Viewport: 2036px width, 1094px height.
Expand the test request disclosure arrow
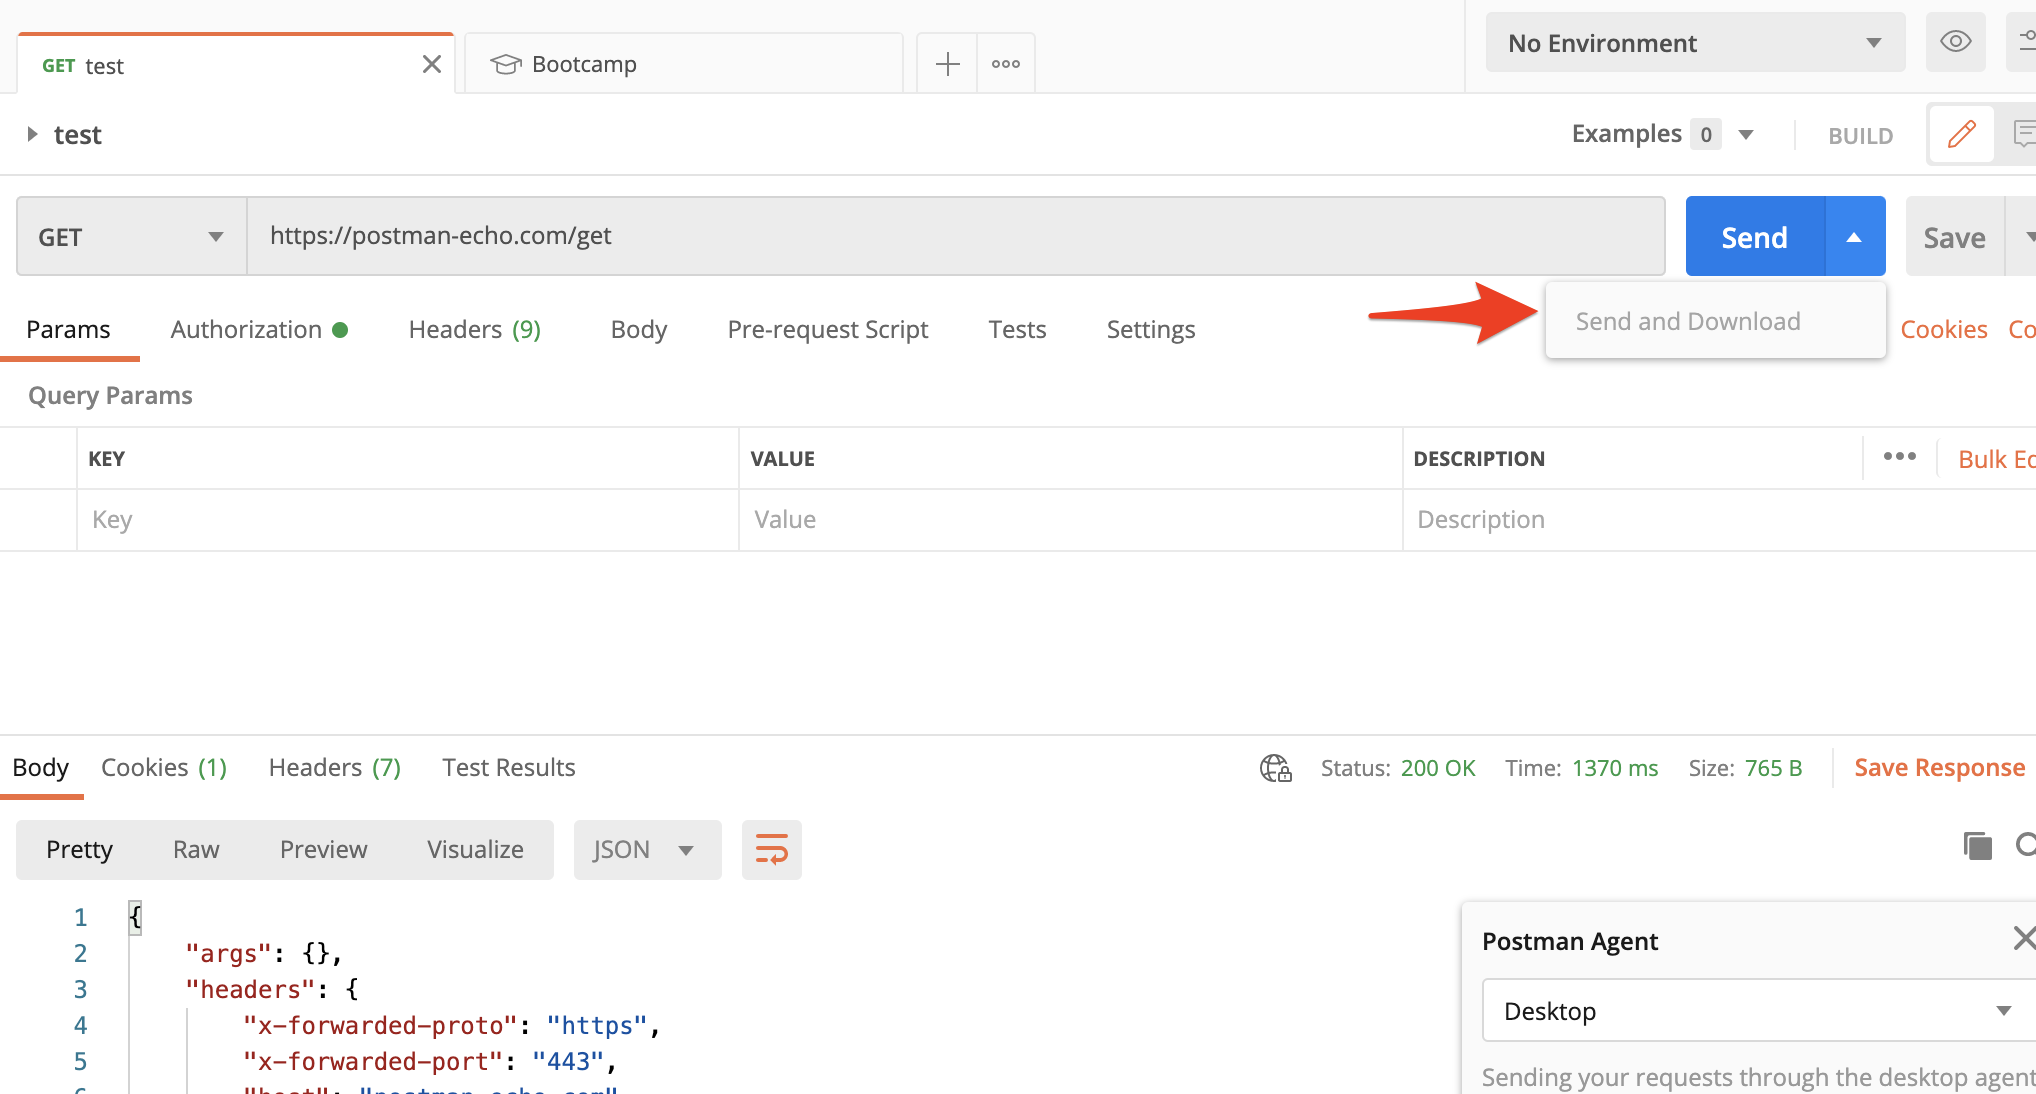pyautogui.click(x=31, y=134)
